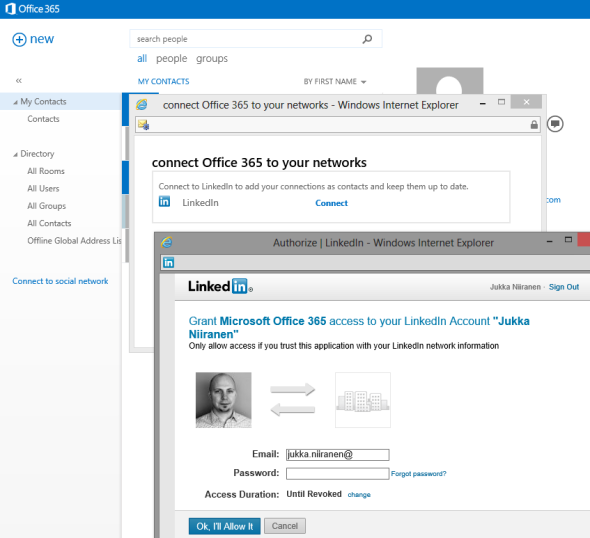
Task: Click the Cancel button
Action: point(285,526)
